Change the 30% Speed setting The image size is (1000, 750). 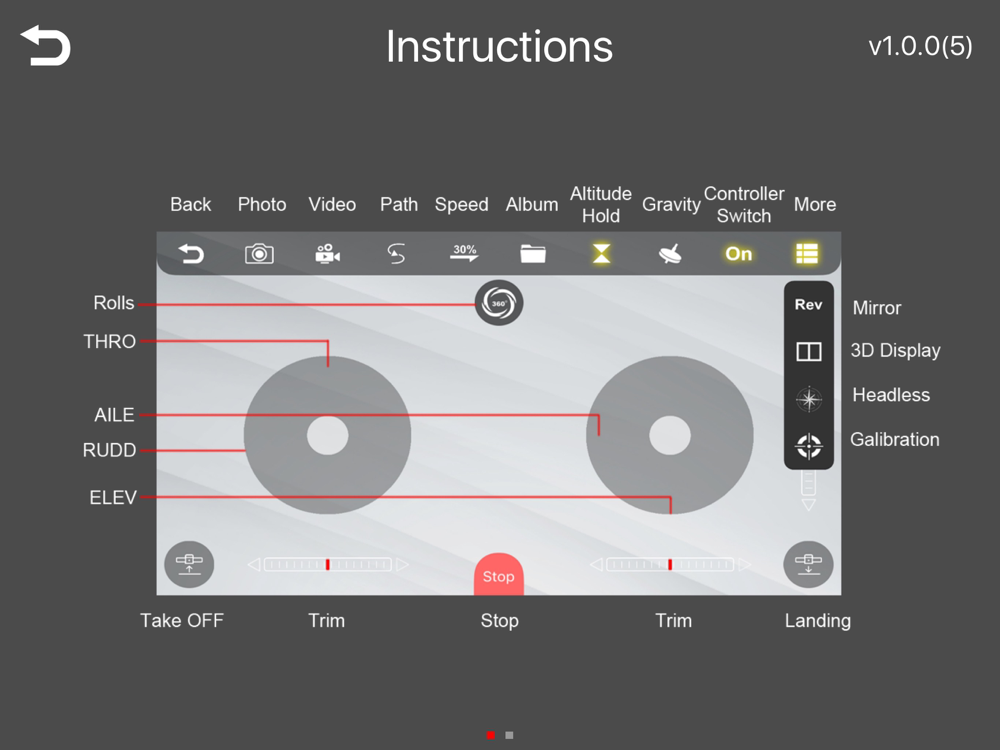click(x=464, y=253)
